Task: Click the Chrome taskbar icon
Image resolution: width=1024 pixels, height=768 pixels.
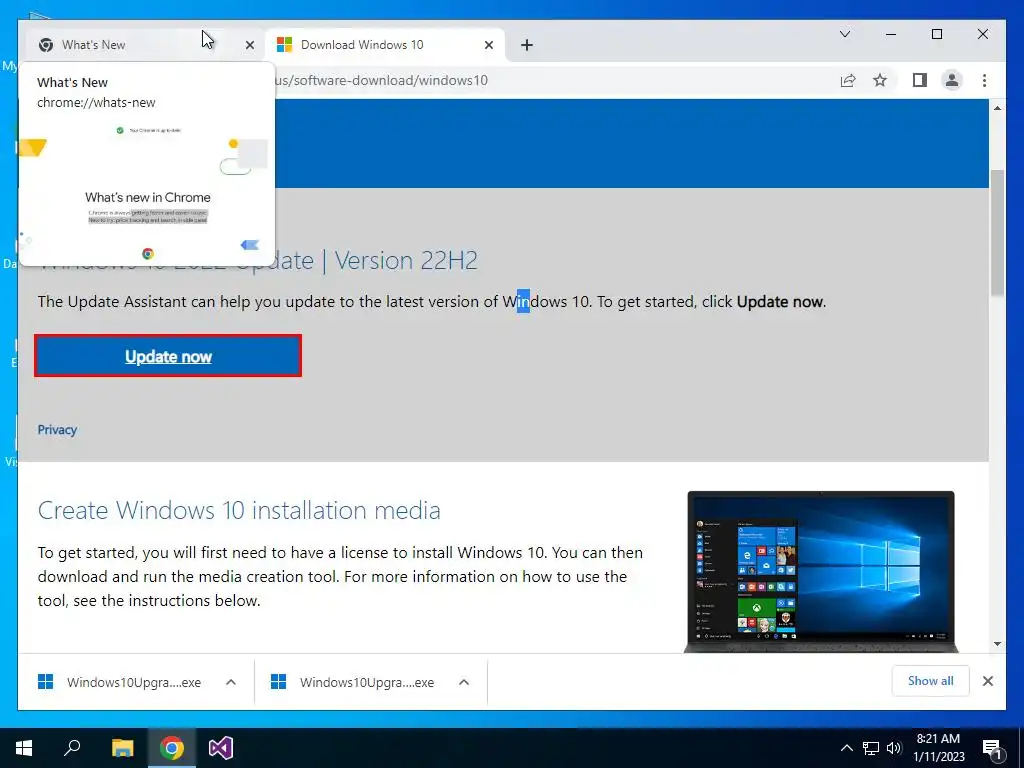Action: click(172, 748)
